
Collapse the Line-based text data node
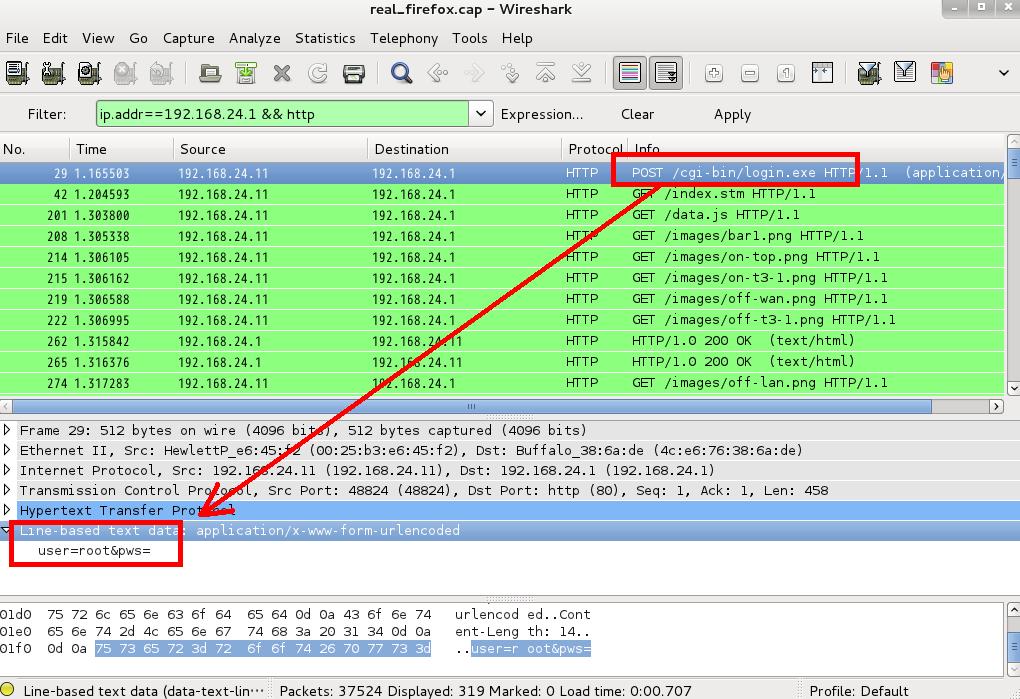pos(6,531)
